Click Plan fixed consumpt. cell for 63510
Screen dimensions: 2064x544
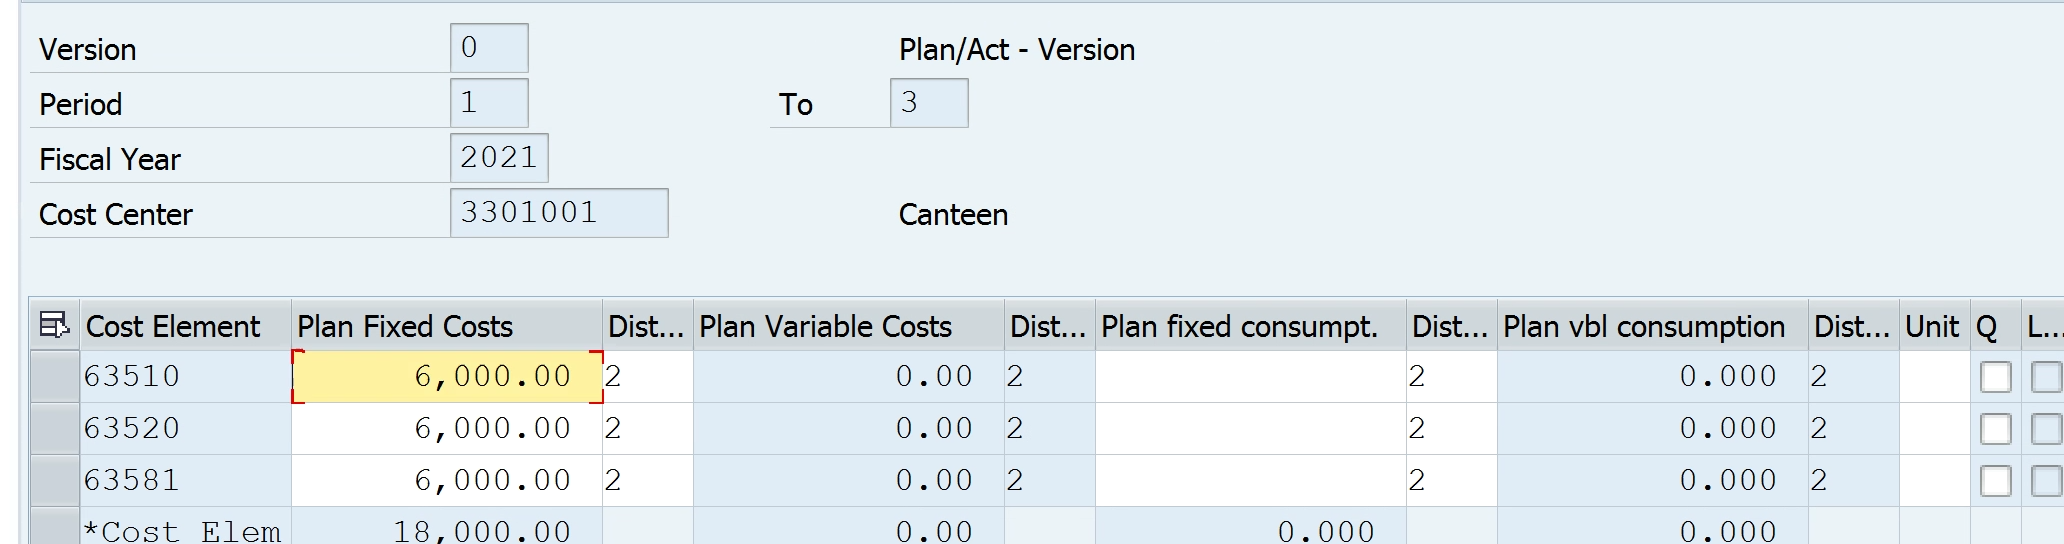click(x=1249, y=377)
